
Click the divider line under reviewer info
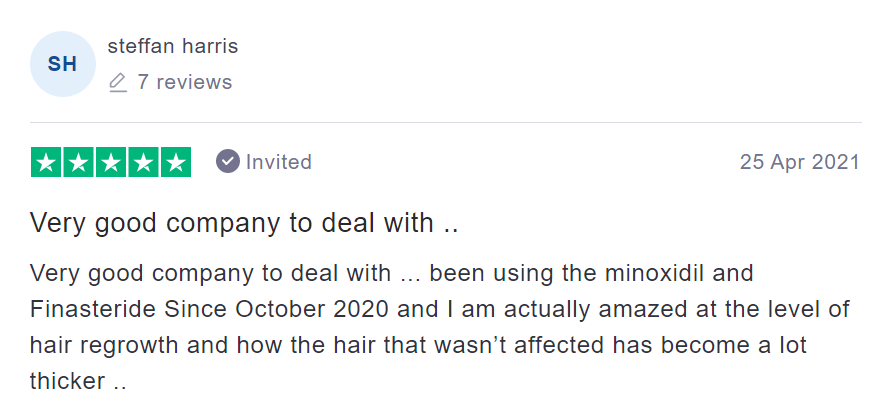coord(446,122)
